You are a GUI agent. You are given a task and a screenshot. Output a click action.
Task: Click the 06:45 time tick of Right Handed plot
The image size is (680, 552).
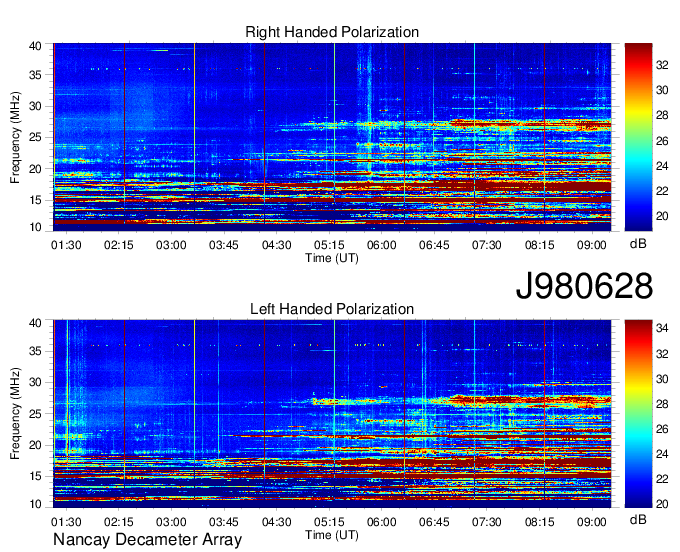point(434,245)
